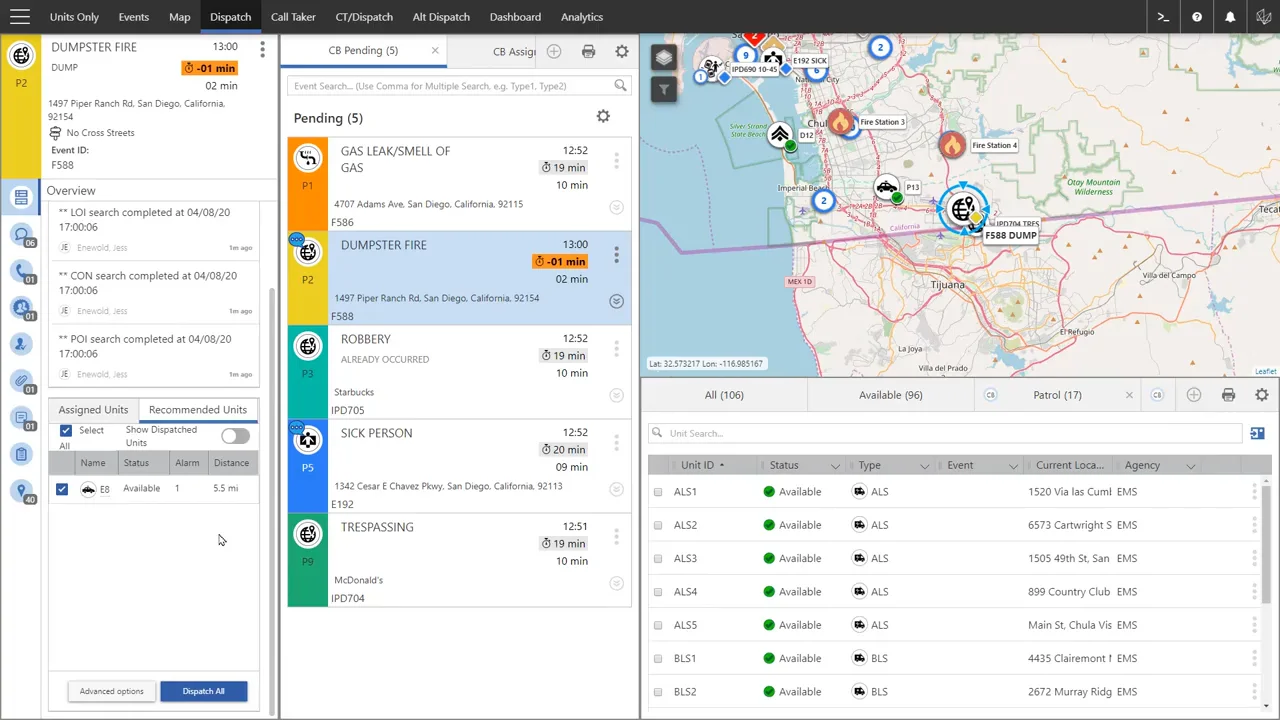
Task: Click the Dispatch All button
Action: [204, 691]
